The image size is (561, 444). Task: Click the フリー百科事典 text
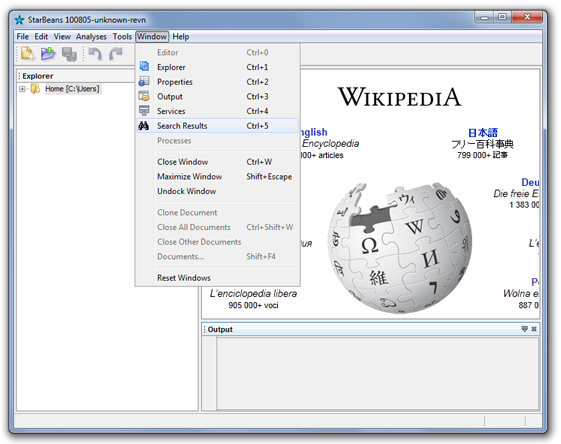coord(482,144)
